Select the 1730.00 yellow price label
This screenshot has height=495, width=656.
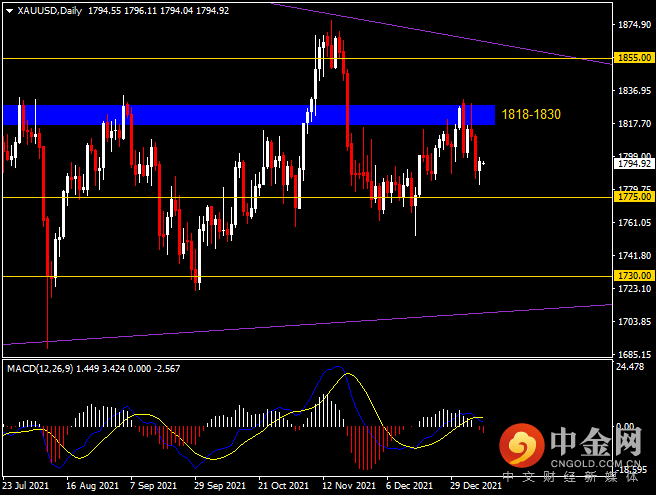click(x=634, y=276)
